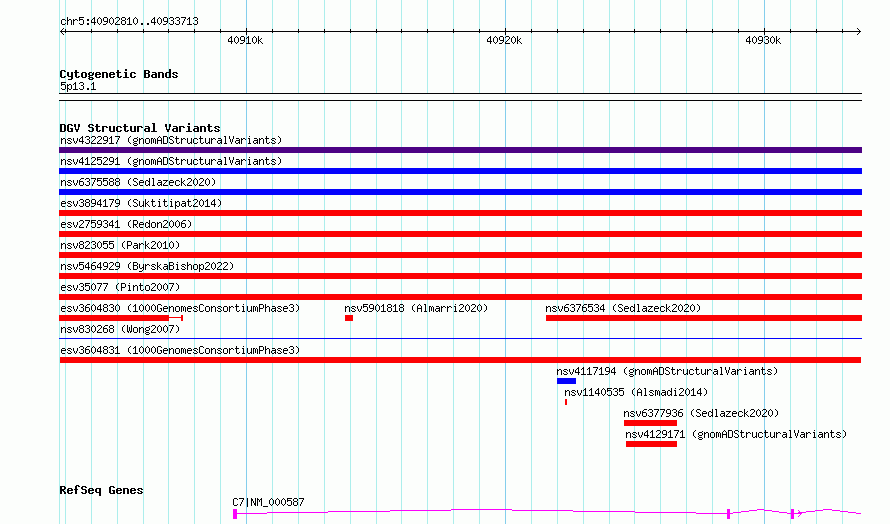Screen dimensions: 890x524
Task: Click the first magenta exon of C7 gene
Action: click(235, 514)
